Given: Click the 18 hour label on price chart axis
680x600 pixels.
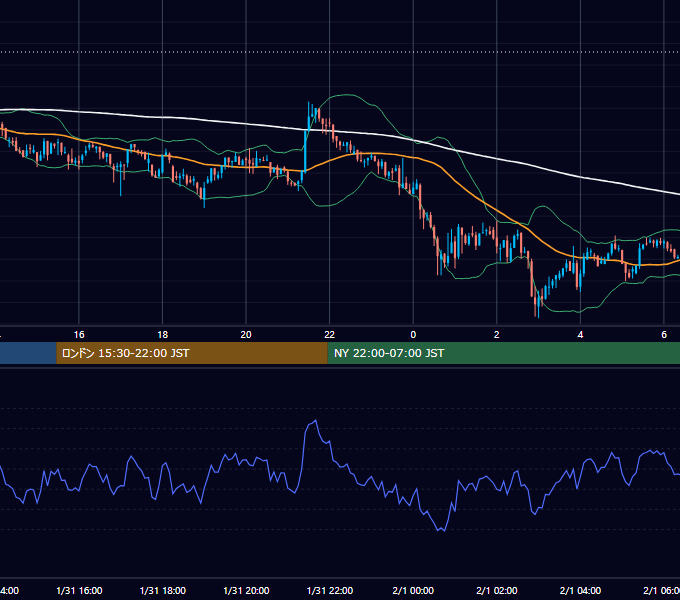Looking at the screenshot, I should click(x=163, y=335).
